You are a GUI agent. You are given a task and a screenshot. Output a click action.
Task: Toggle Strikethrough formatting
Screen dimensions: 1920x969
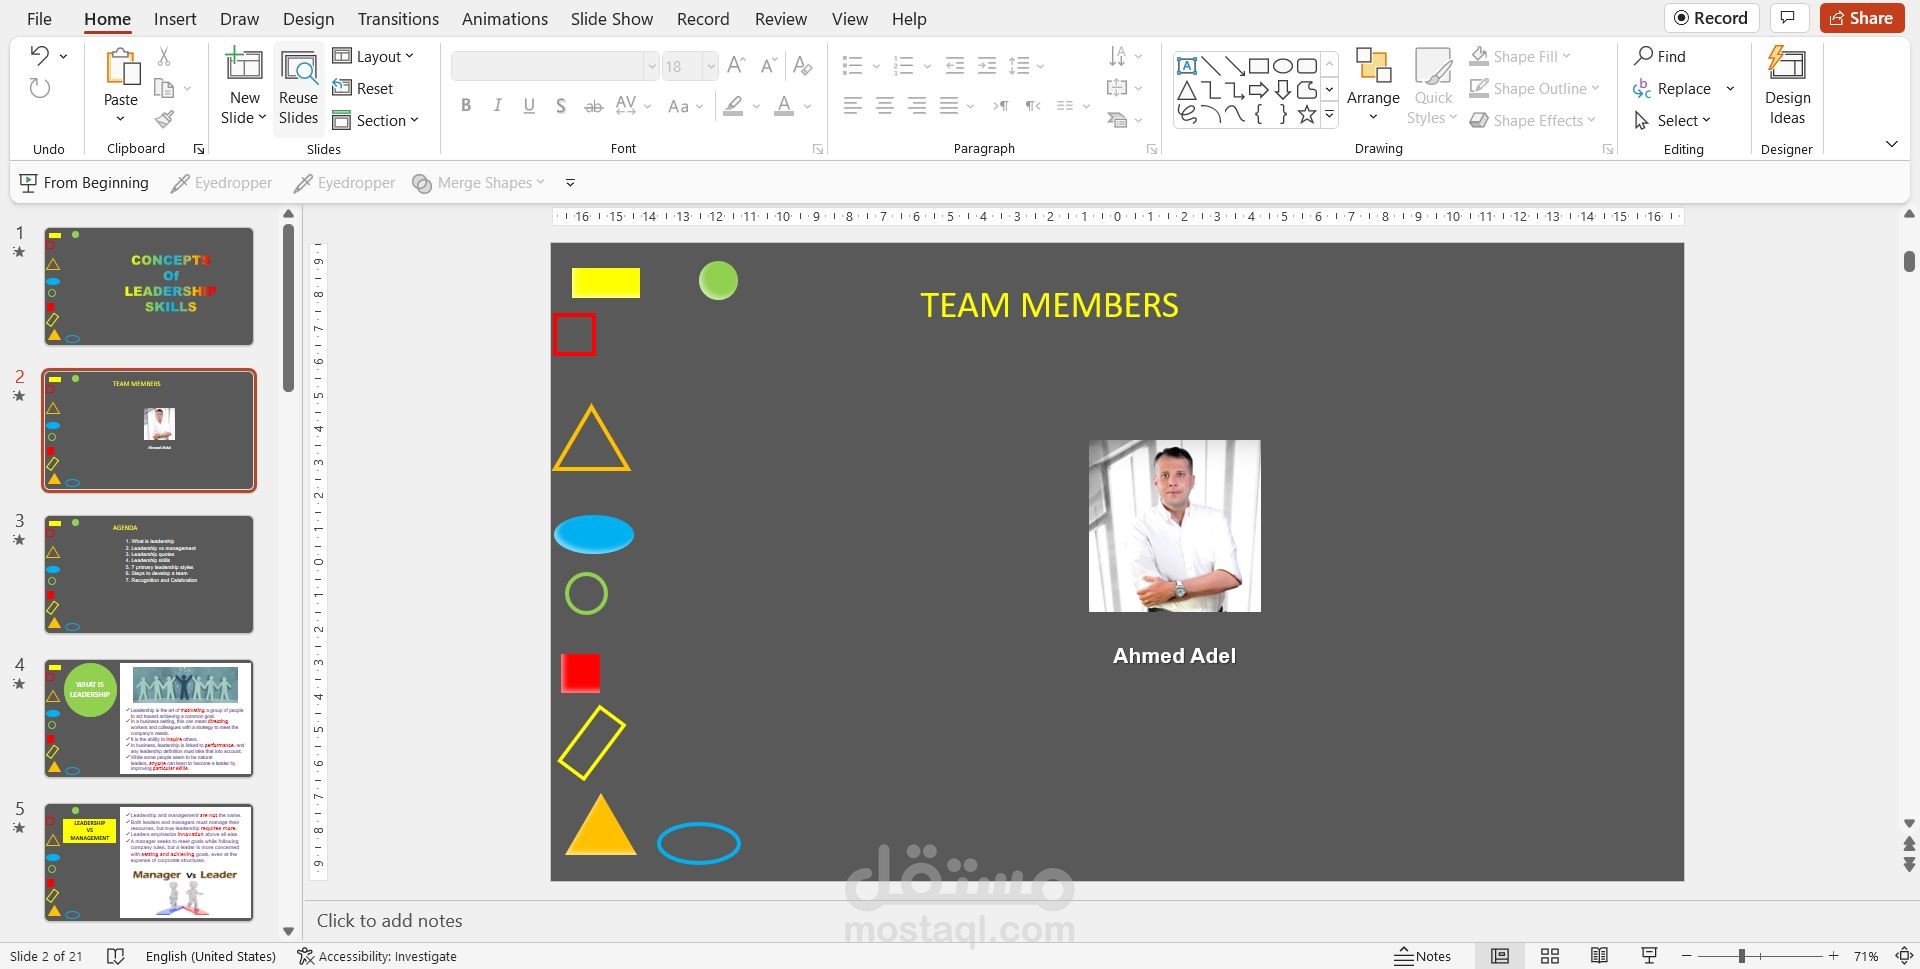(x=593, y=106)
